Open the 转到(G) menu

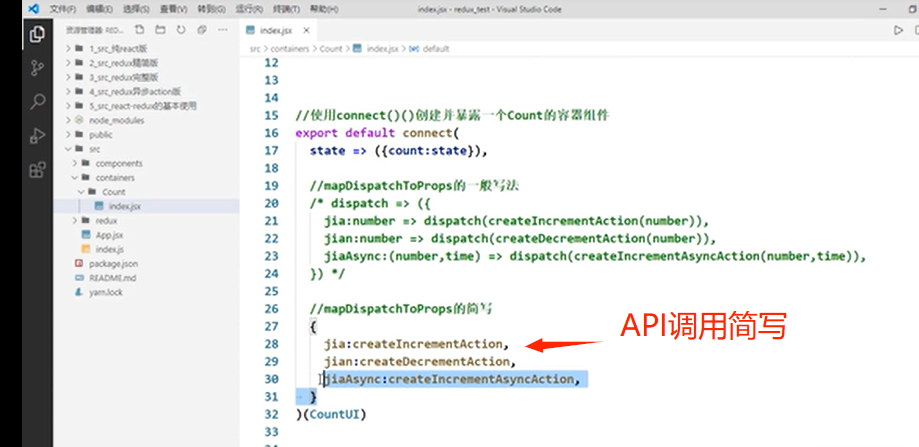(212, 9)
